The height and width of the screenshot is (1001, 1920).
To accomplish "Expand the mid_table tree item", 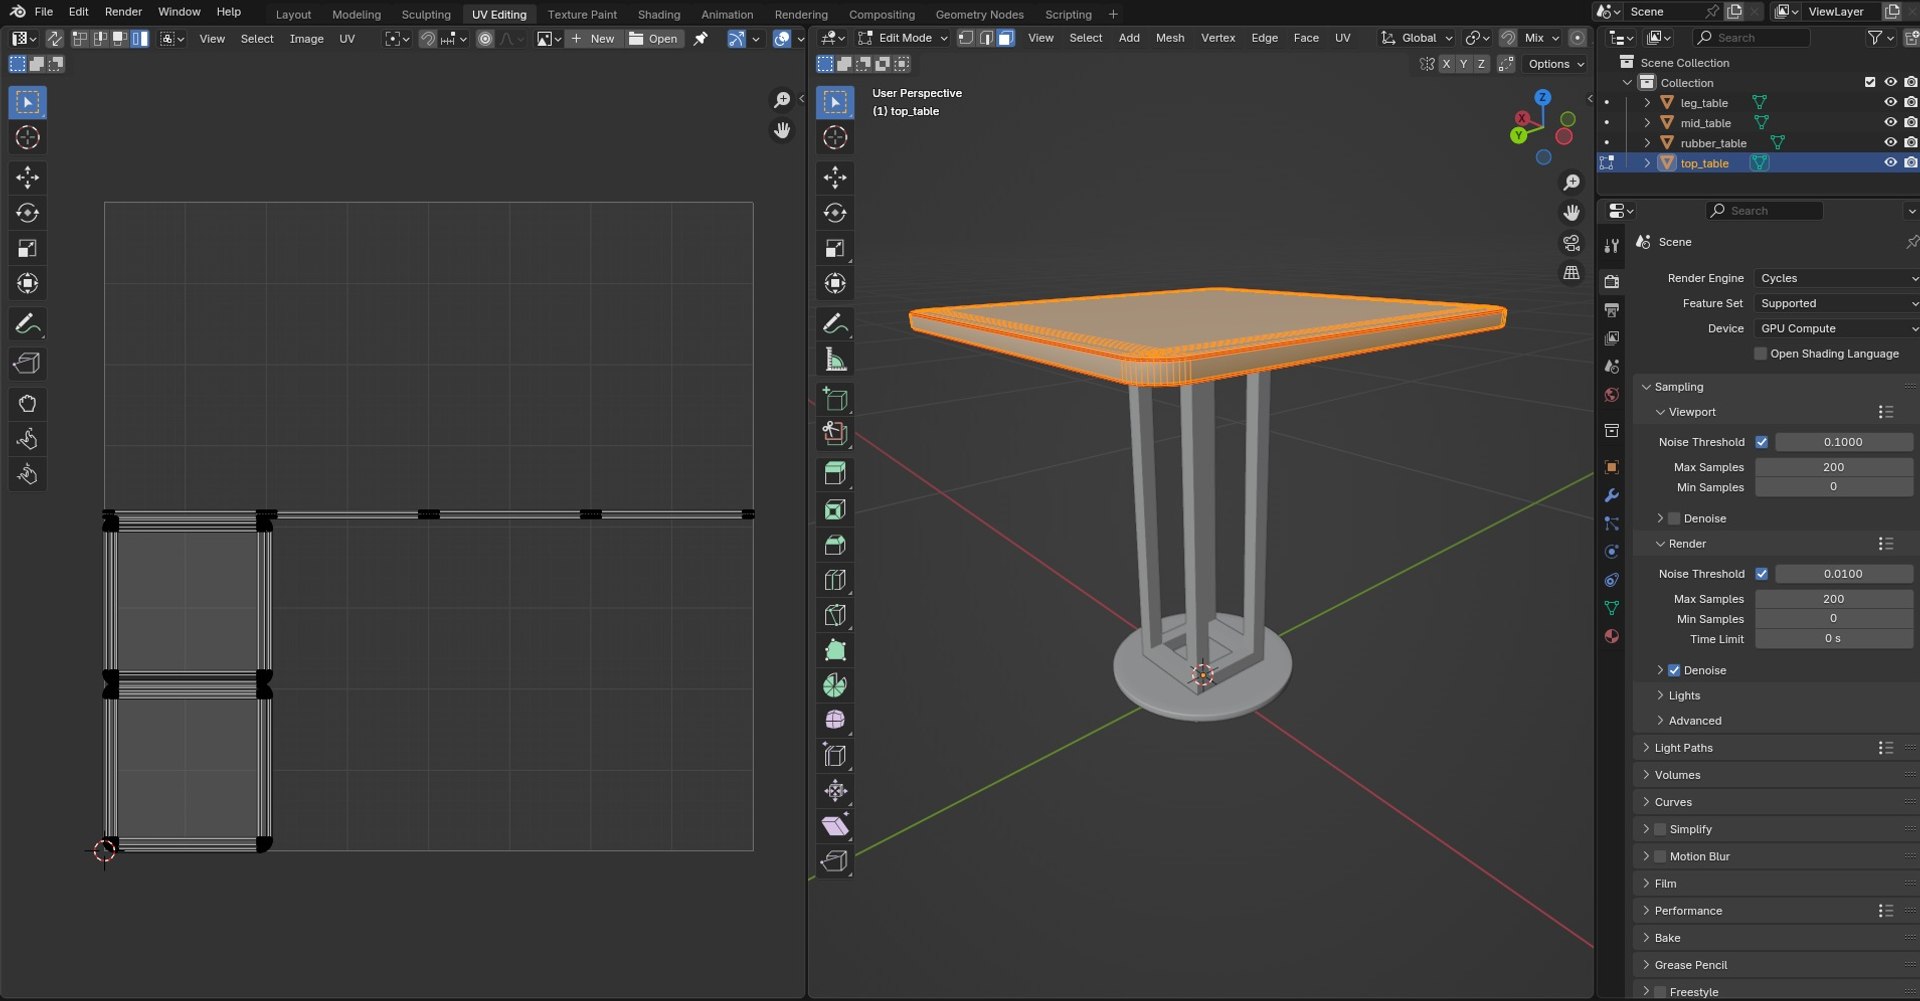I will tap(1647, 123).
